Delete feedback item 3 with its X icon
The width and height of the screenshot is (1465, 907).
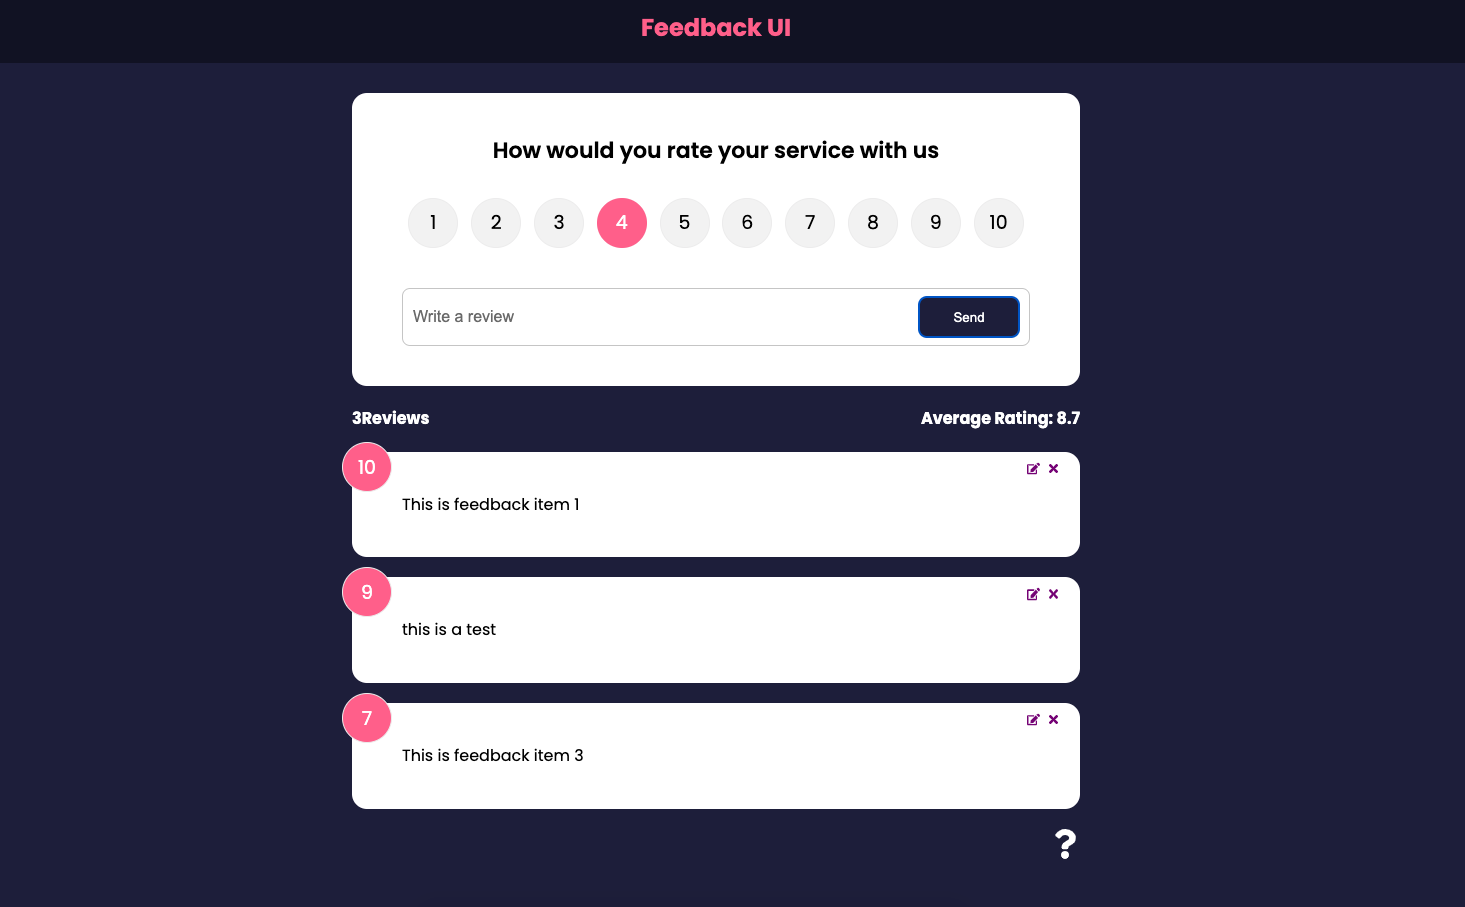(x=1053, y=719)
